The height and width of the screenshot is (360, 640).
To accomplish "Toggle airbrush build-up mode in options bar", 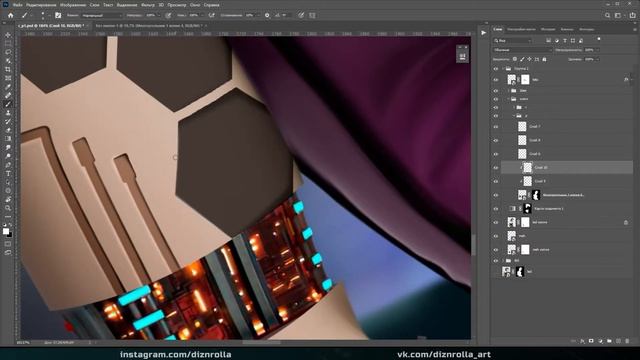I will [x=211, y=16].
